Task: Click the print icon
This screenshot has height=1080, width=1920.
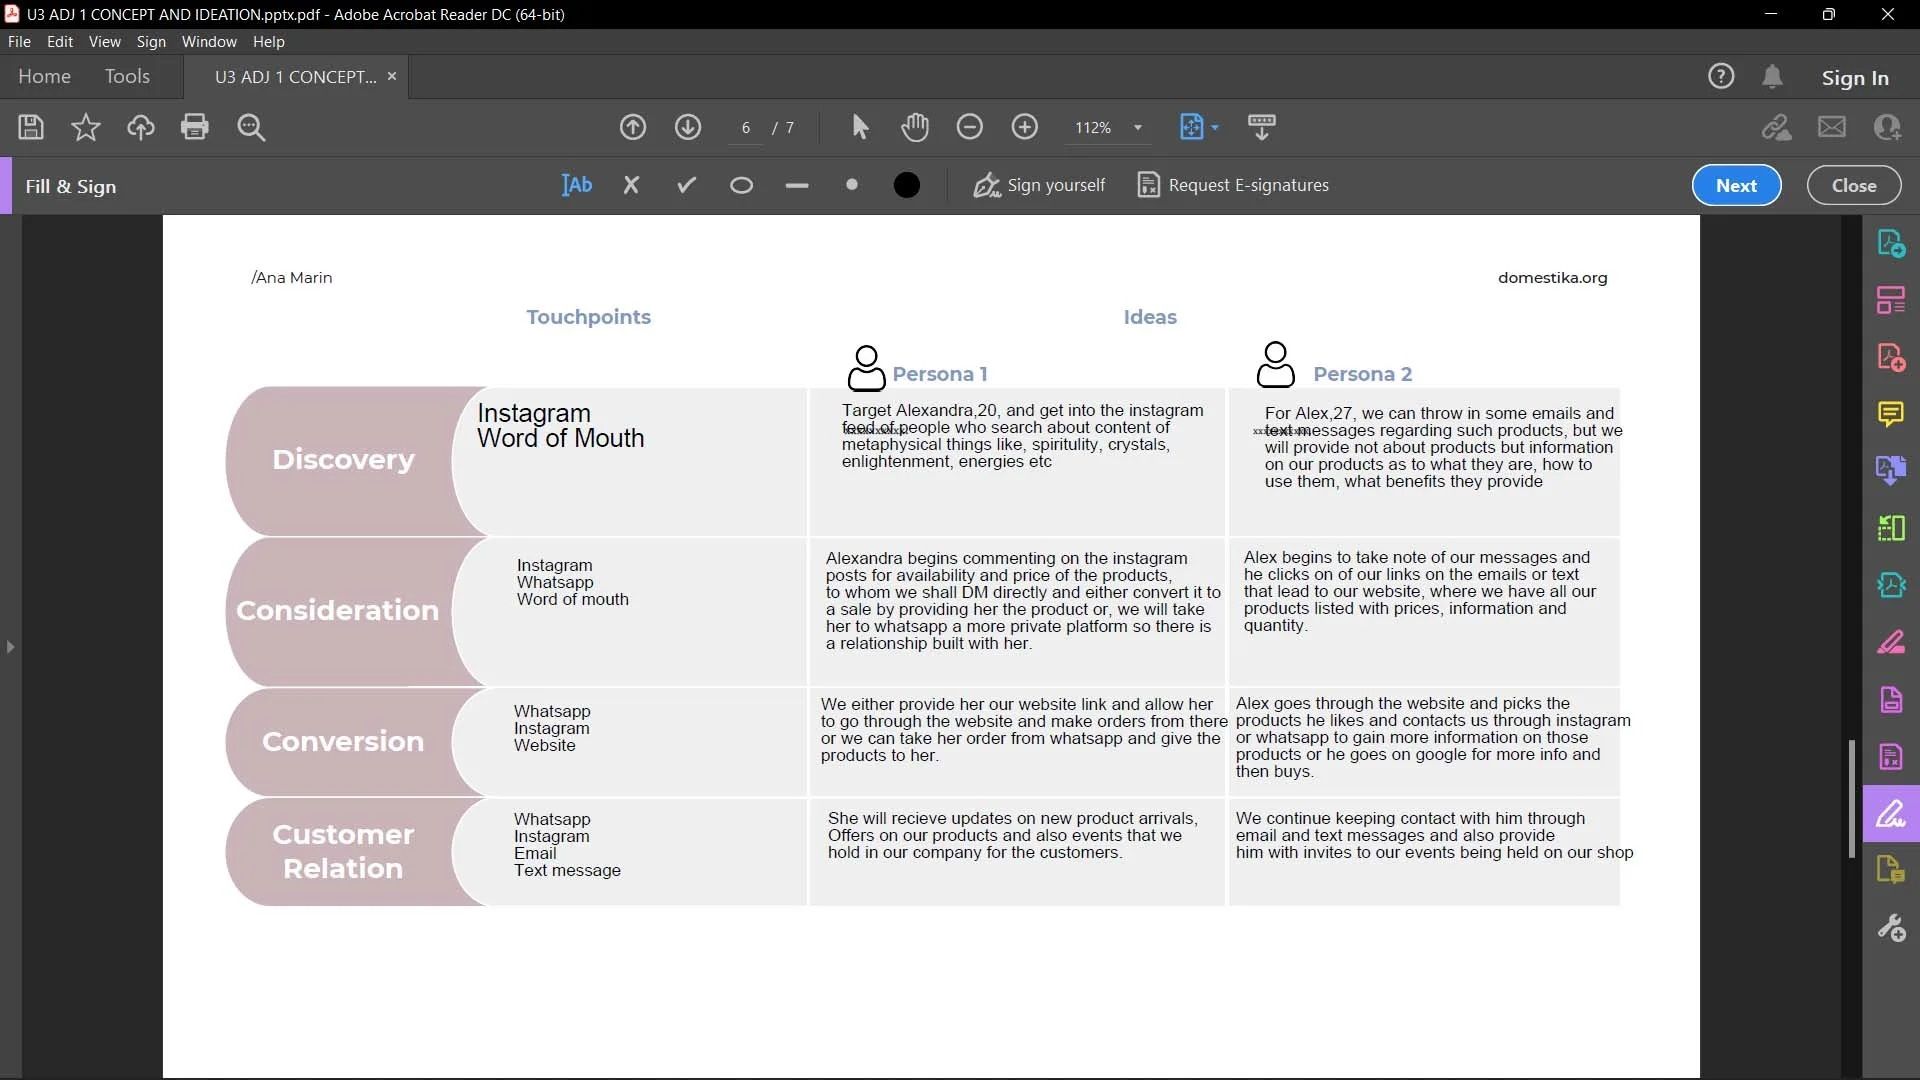Action: coord(195,127)
